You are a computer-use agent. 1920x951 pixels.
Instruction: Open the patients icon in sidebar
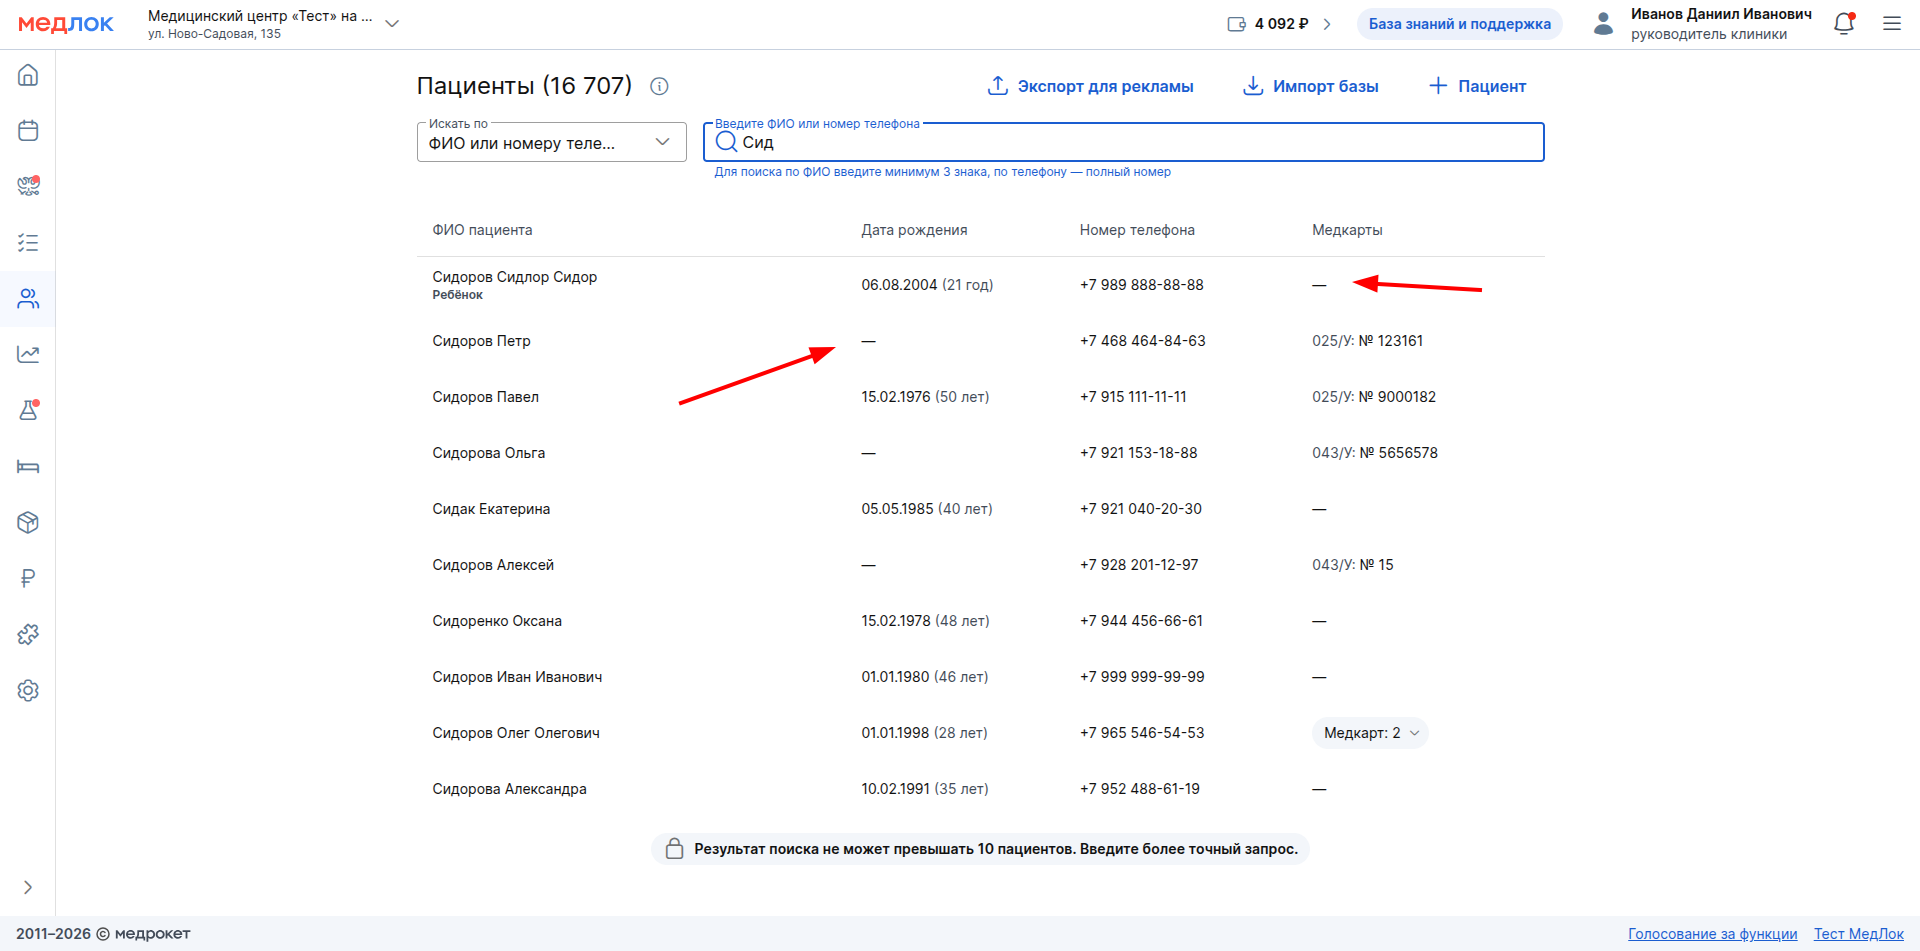(28, 299)
